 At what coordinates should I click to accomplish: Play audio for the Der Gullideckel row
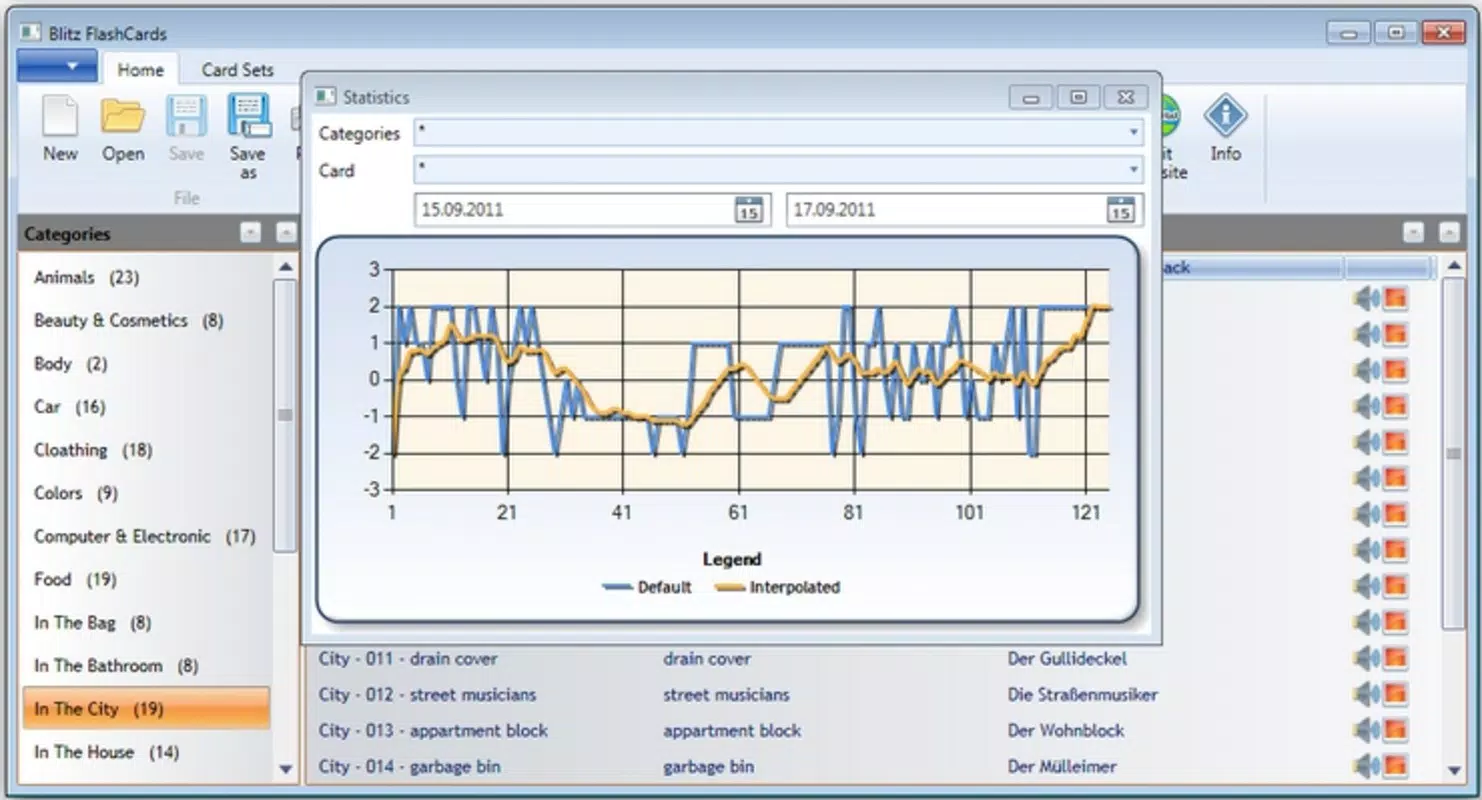1366,658
